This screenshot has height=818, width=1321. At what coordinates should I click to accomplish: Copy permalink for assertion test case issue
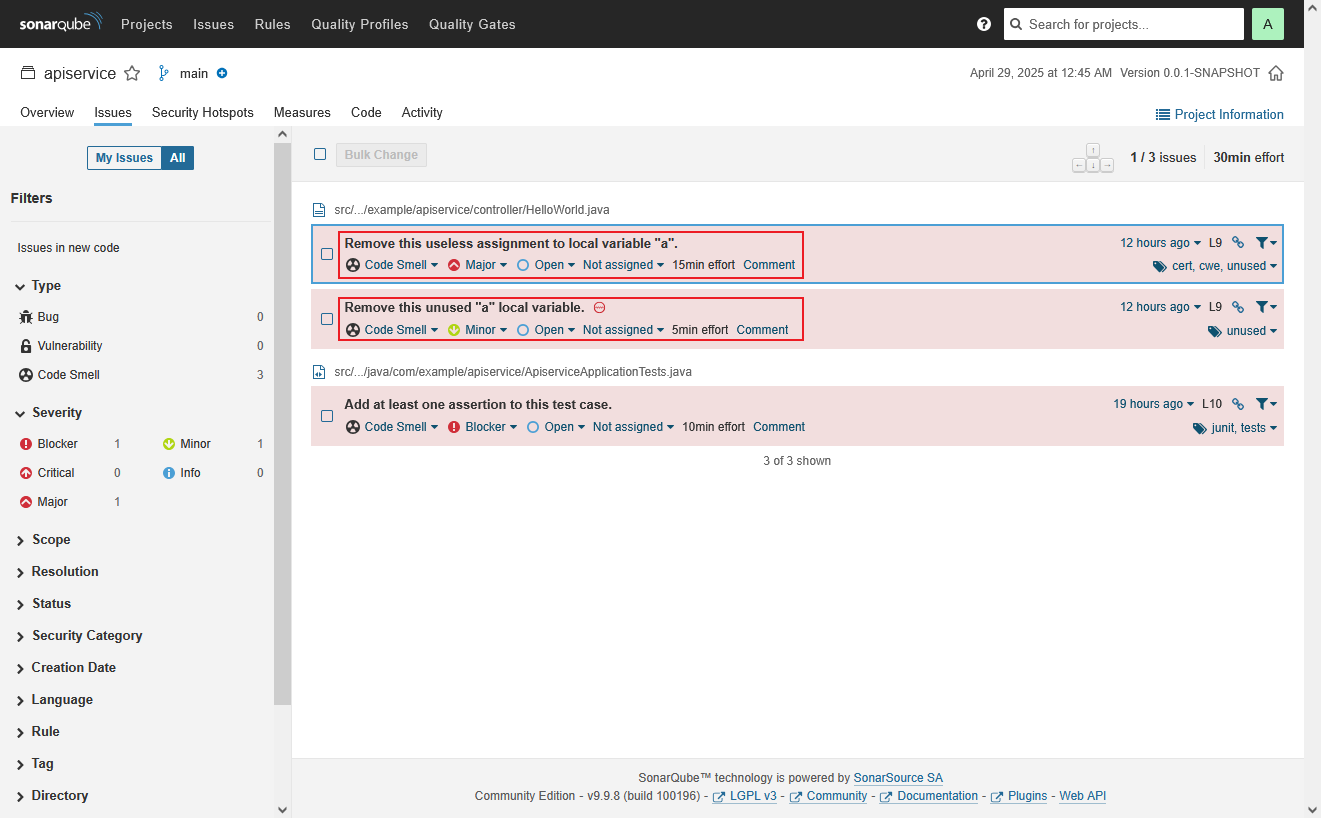point(1238,404)
